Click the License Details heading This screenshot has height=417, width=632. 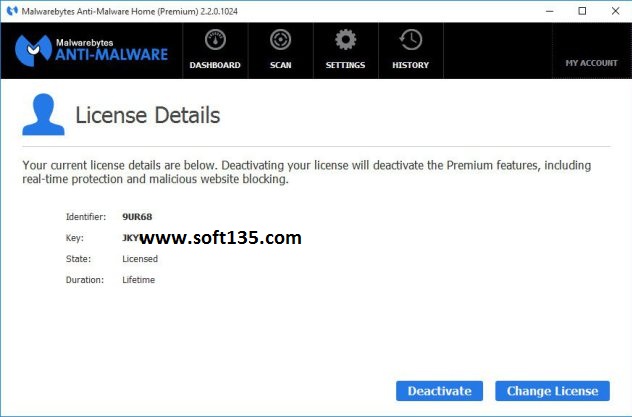point(148,115)
